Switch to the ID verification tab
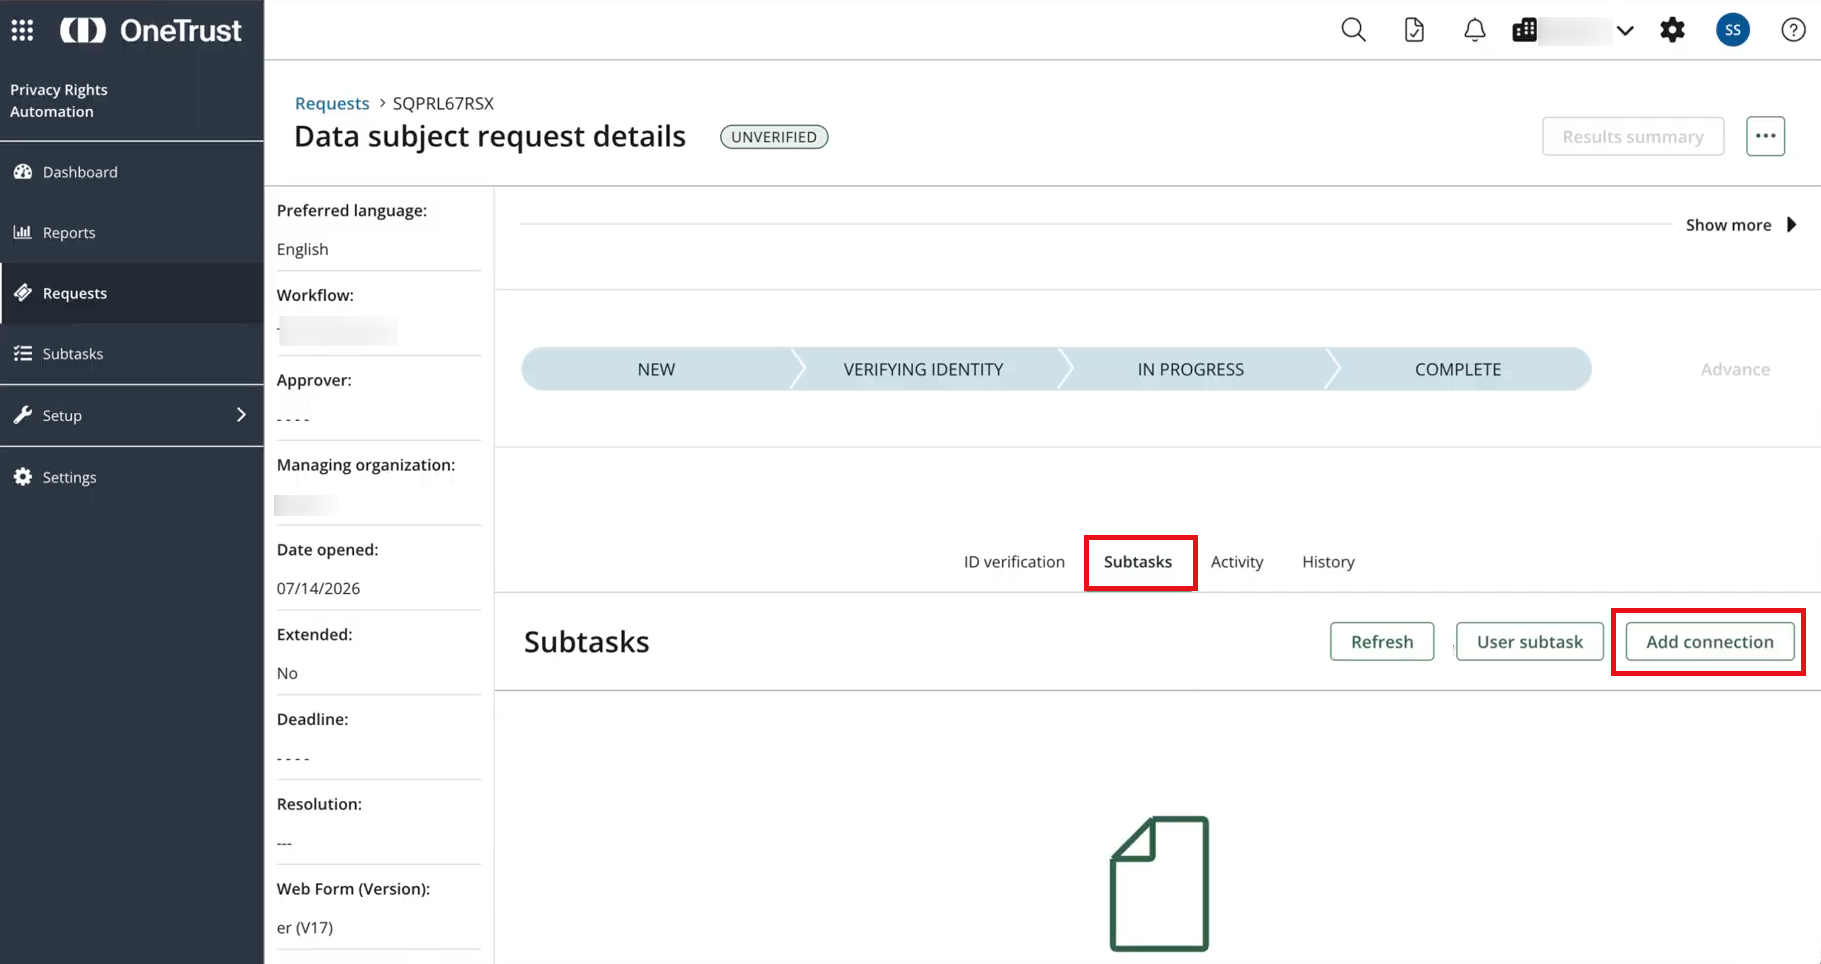The image size is (1821, 964). pos(1014,562)
